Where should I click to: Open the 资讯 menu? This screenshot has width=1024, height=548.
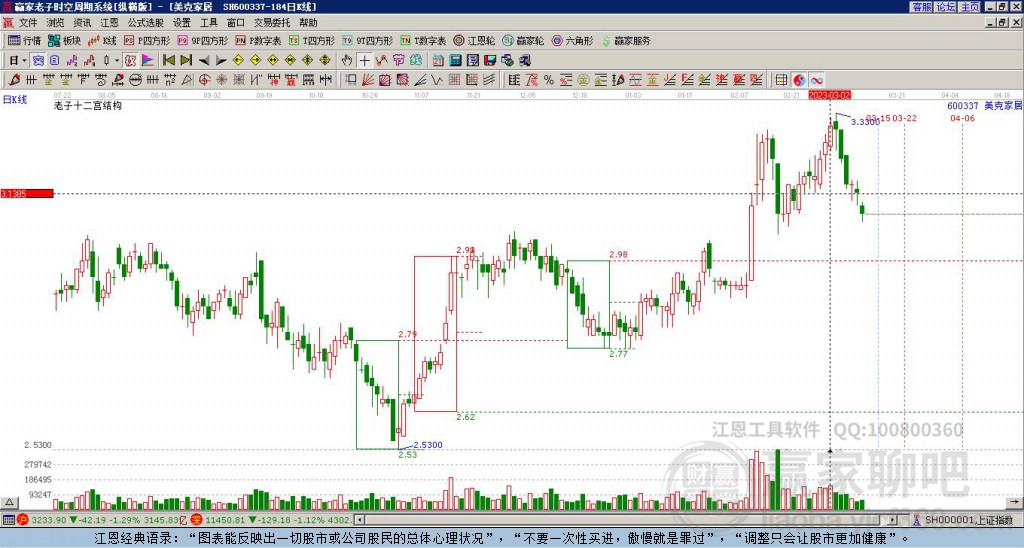[x=82, y=23]
